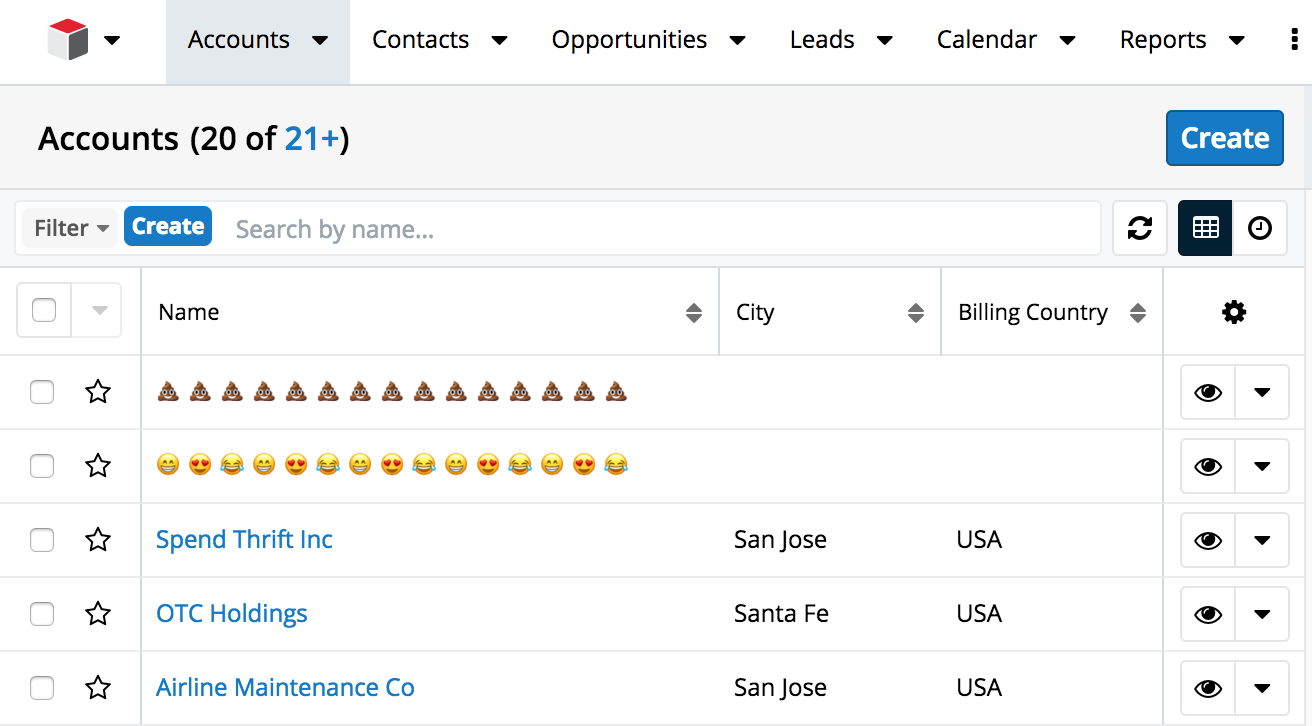Preview Airline Maintenance Co with eye icon

(x=1208, y=688)
